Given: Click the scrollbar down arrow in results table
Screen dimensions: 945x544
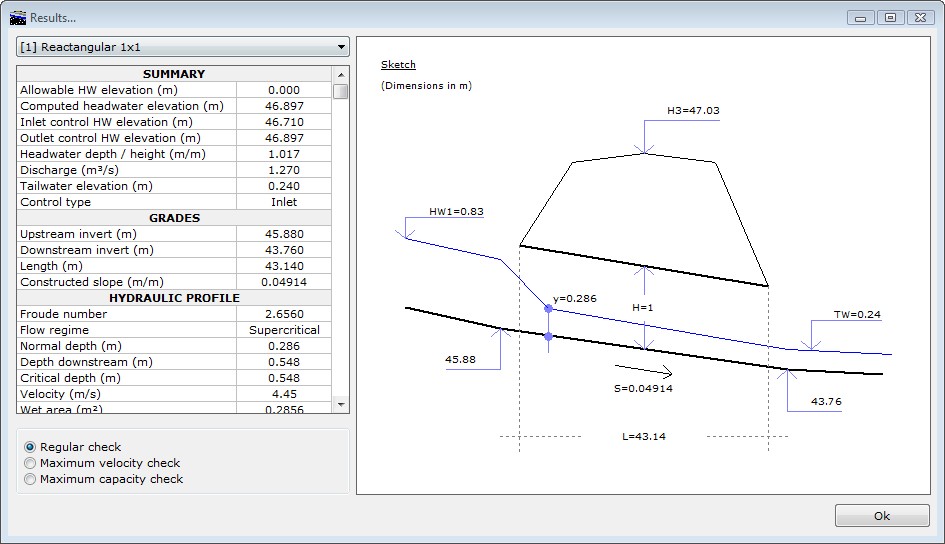Looking at the screenshot, I should (341, 404).
